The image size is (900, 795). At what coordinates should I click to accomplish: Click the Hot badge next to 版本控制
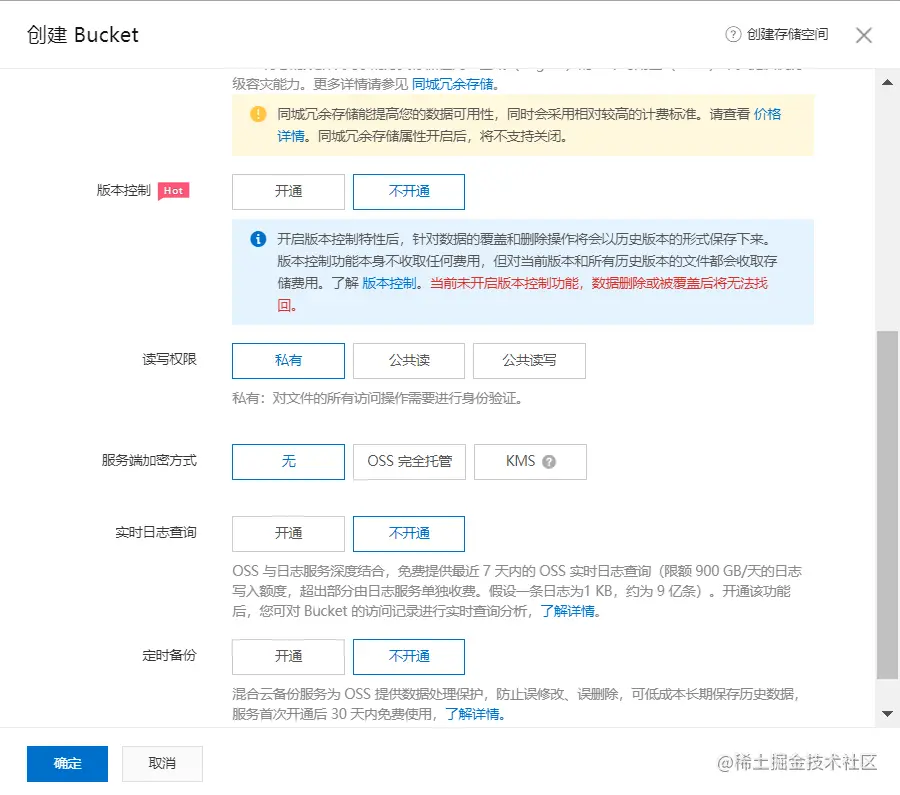pyautogui.click(x=173, y=191)
